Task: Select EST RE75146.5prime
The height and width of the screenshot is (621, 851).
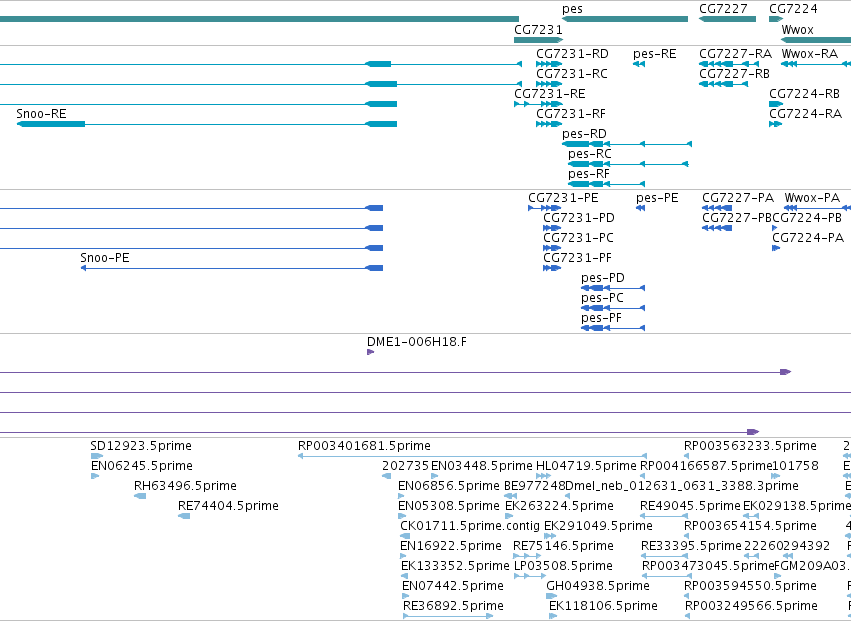Action: pyautogui.click(x=527, y=556)
